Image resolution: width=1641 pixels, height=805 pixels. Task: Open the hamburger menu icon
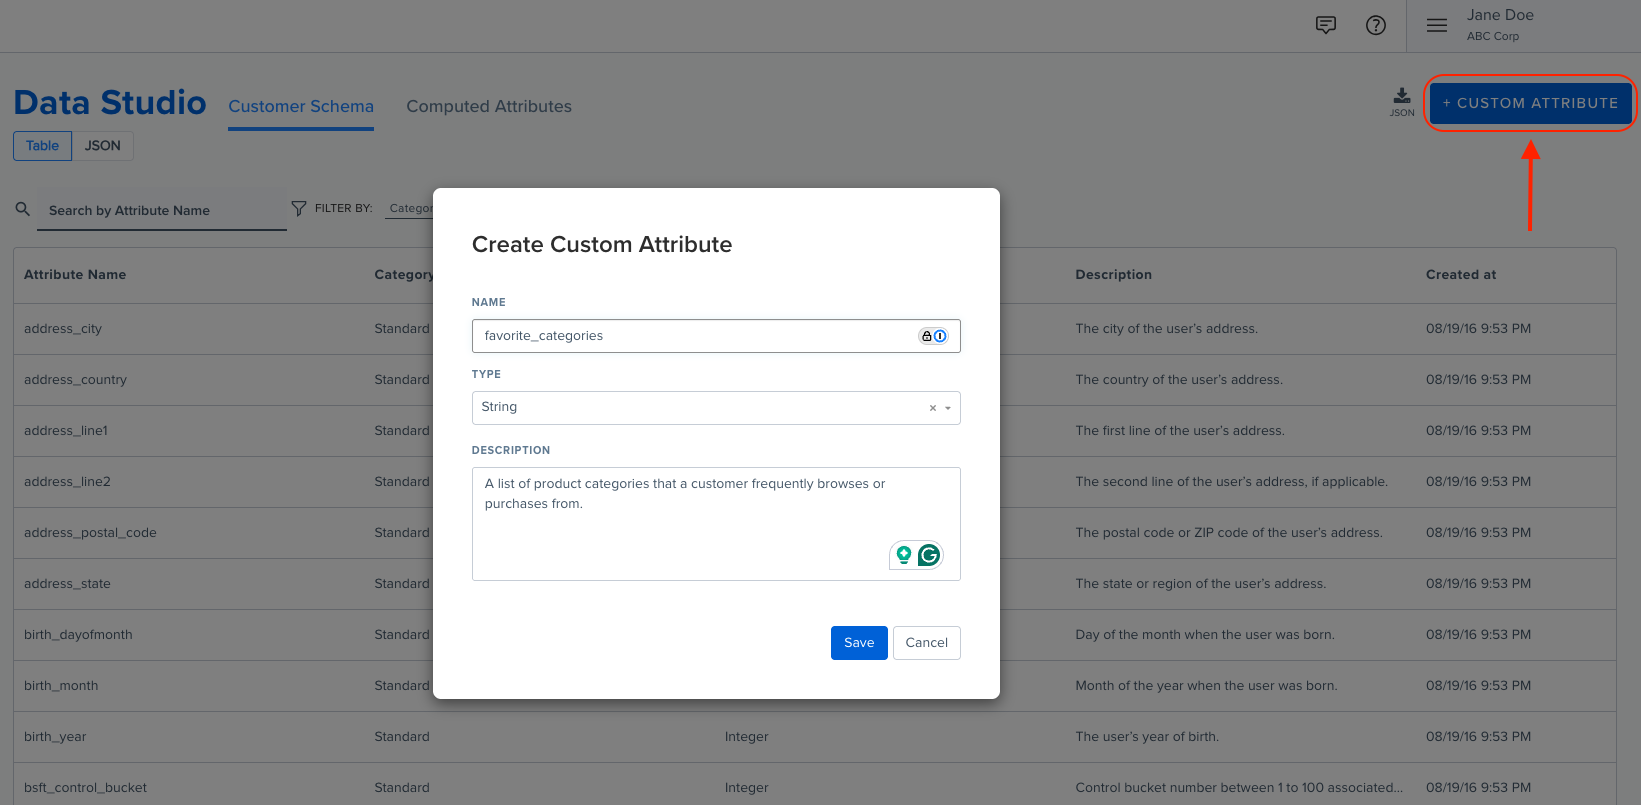(x=1436, y=26)
